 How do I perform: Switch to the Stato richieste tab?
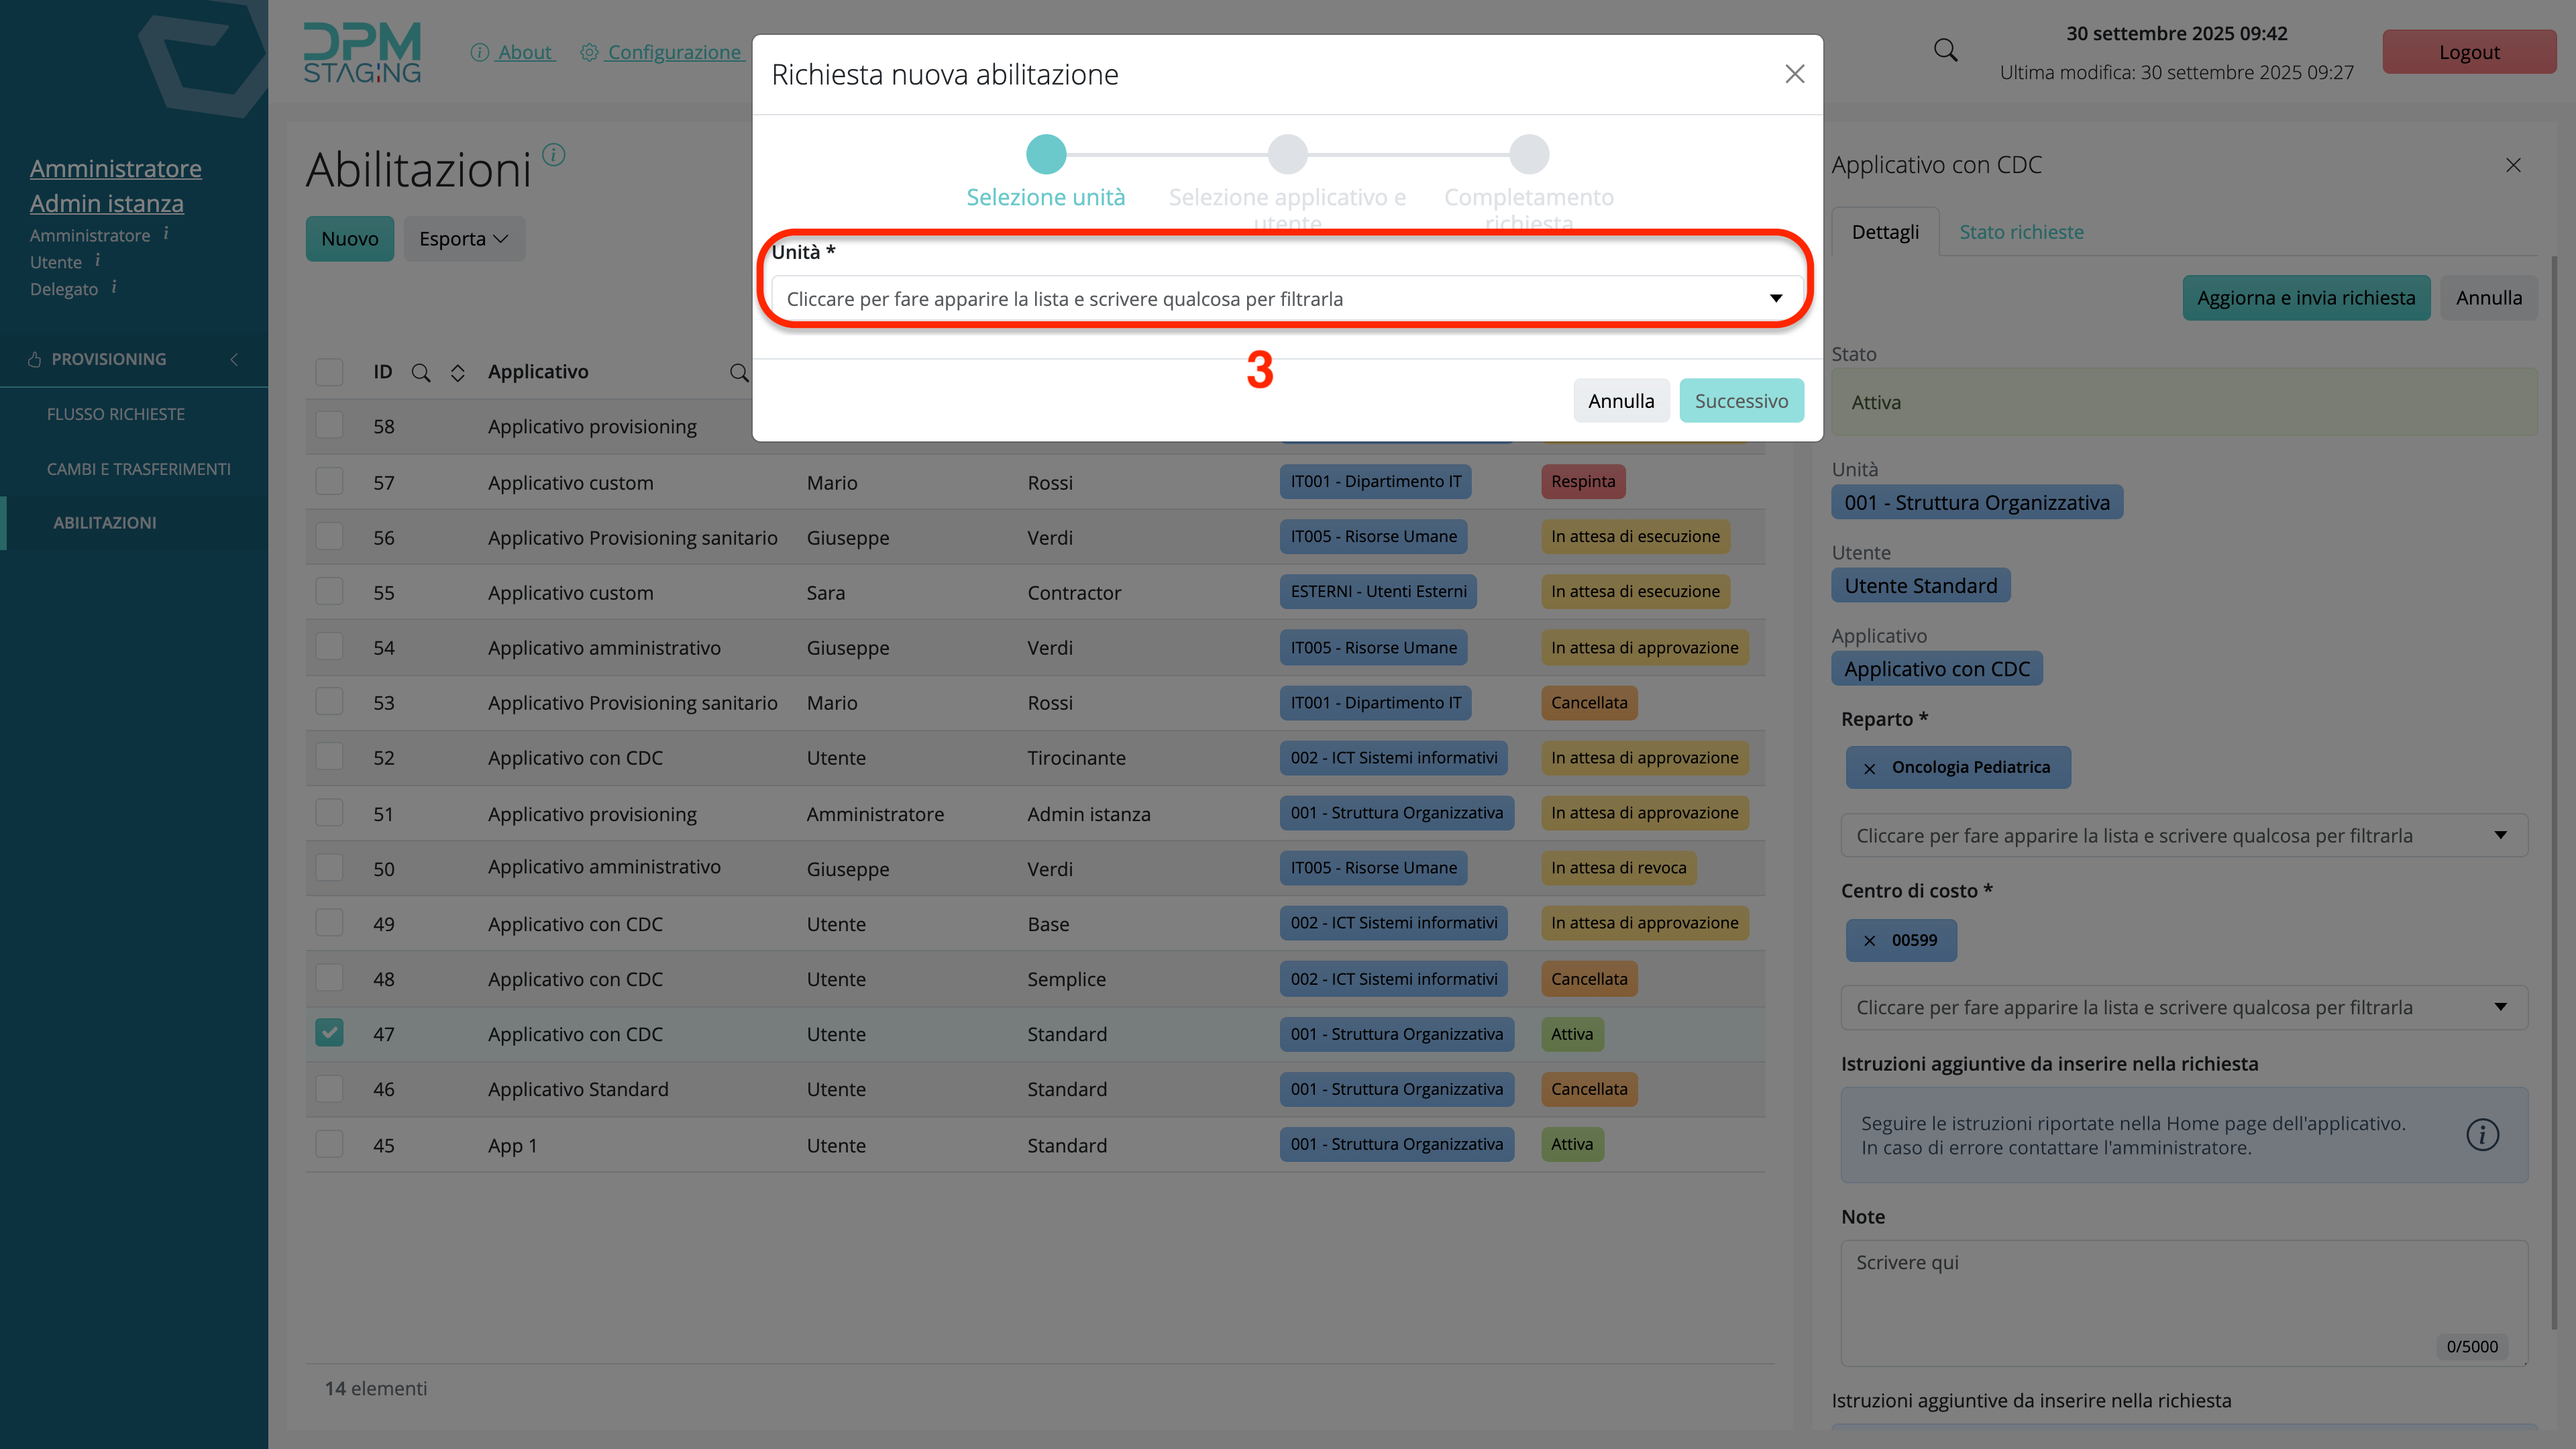pyautogui.click(x=2021, y=232)
